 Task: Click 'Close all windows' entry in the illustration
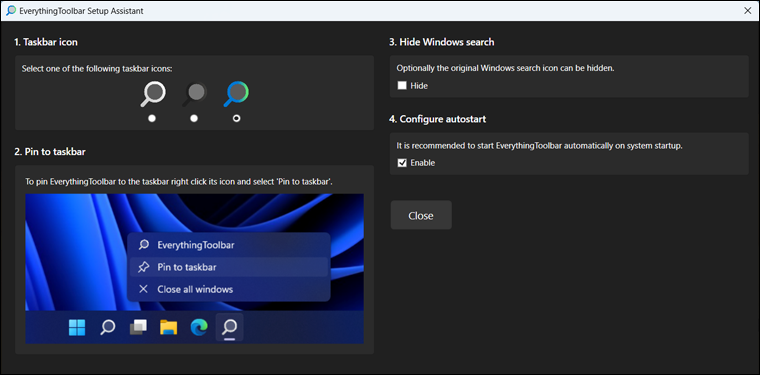[x=228, y=289]
